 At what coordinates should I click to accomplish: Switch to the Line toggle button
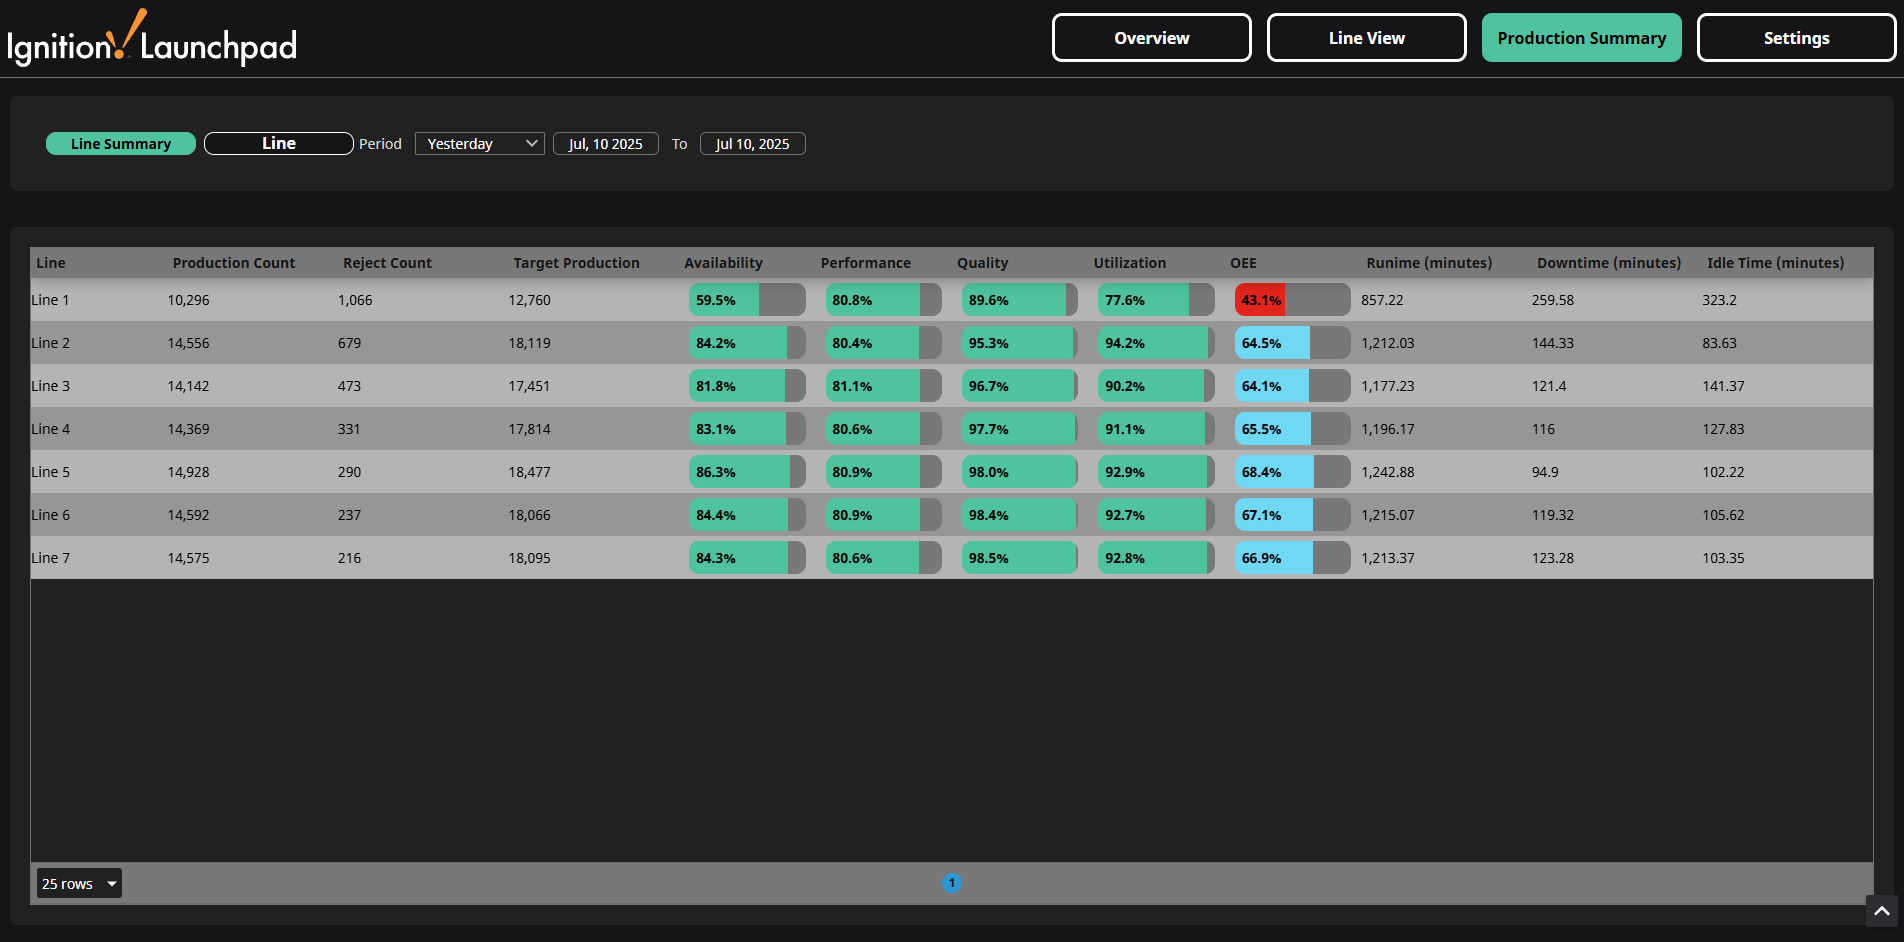[278, 144]
